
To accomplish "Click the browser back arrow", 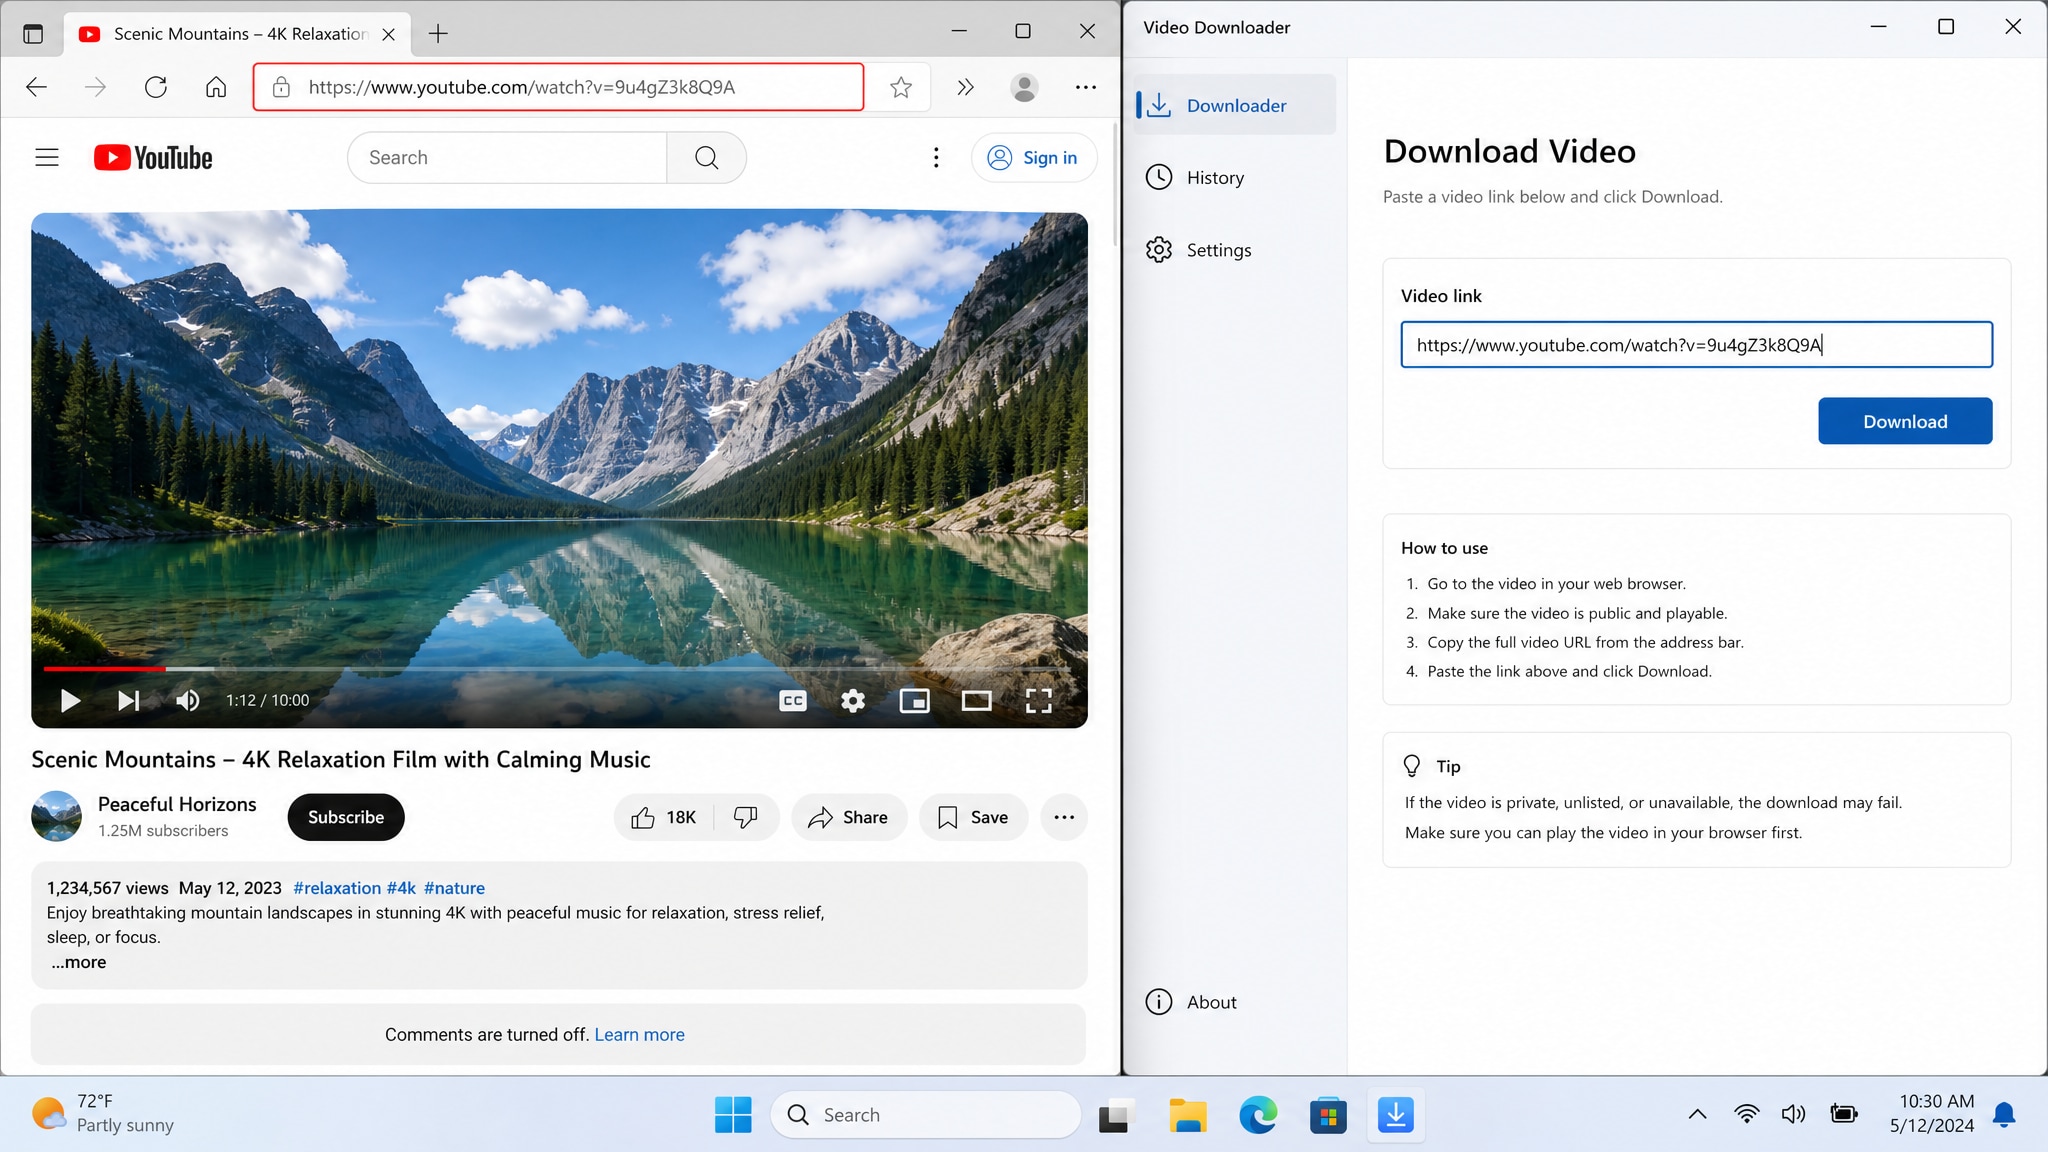I will (x=36, y=87).
